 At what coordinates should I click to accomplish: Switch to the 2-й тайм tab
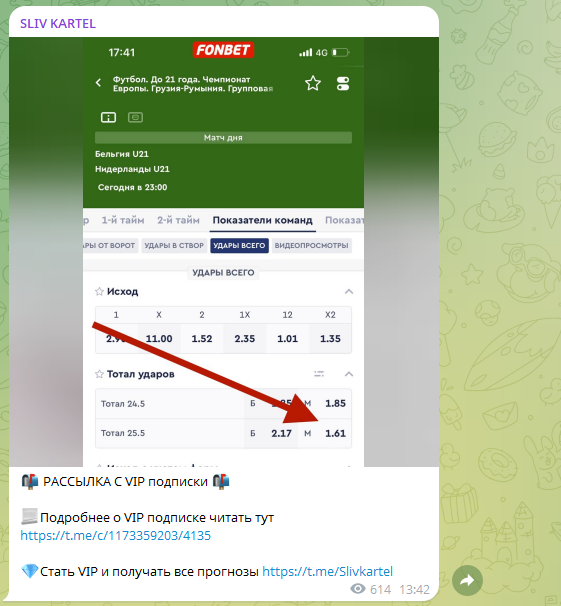tap(178, 220)
